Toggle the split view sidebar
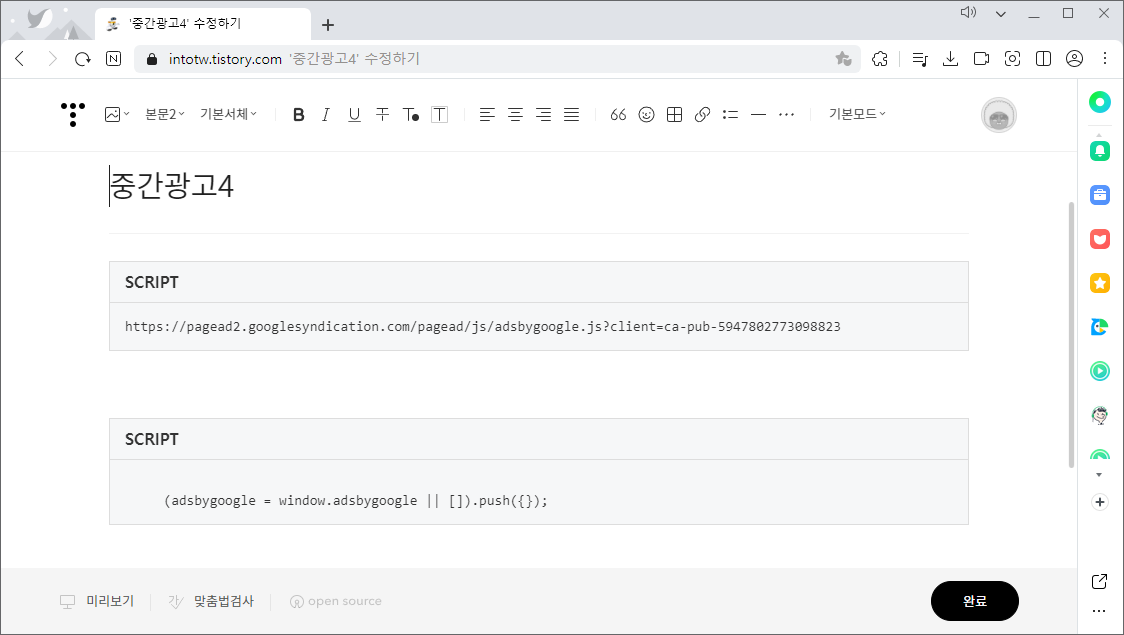 pyautogui.click(x=1043, y=59)
